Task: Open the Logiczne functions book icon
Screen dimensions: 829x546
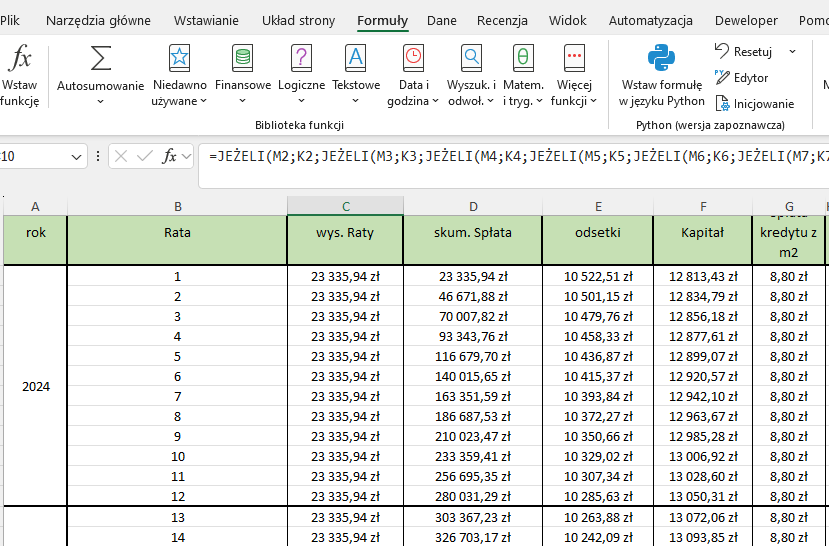Action: point(301,58)
